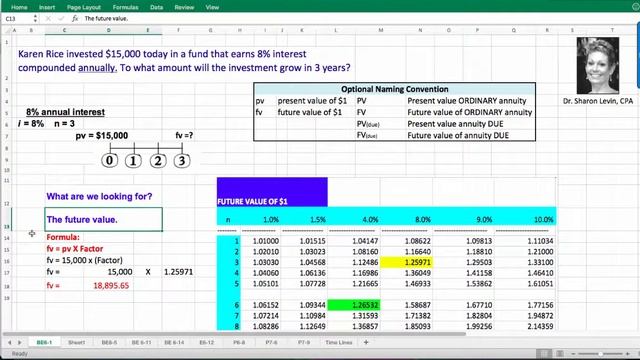
Task: Open the Page Layout ribbon tab
Action: pyautogui.click(x=84, y=7)
